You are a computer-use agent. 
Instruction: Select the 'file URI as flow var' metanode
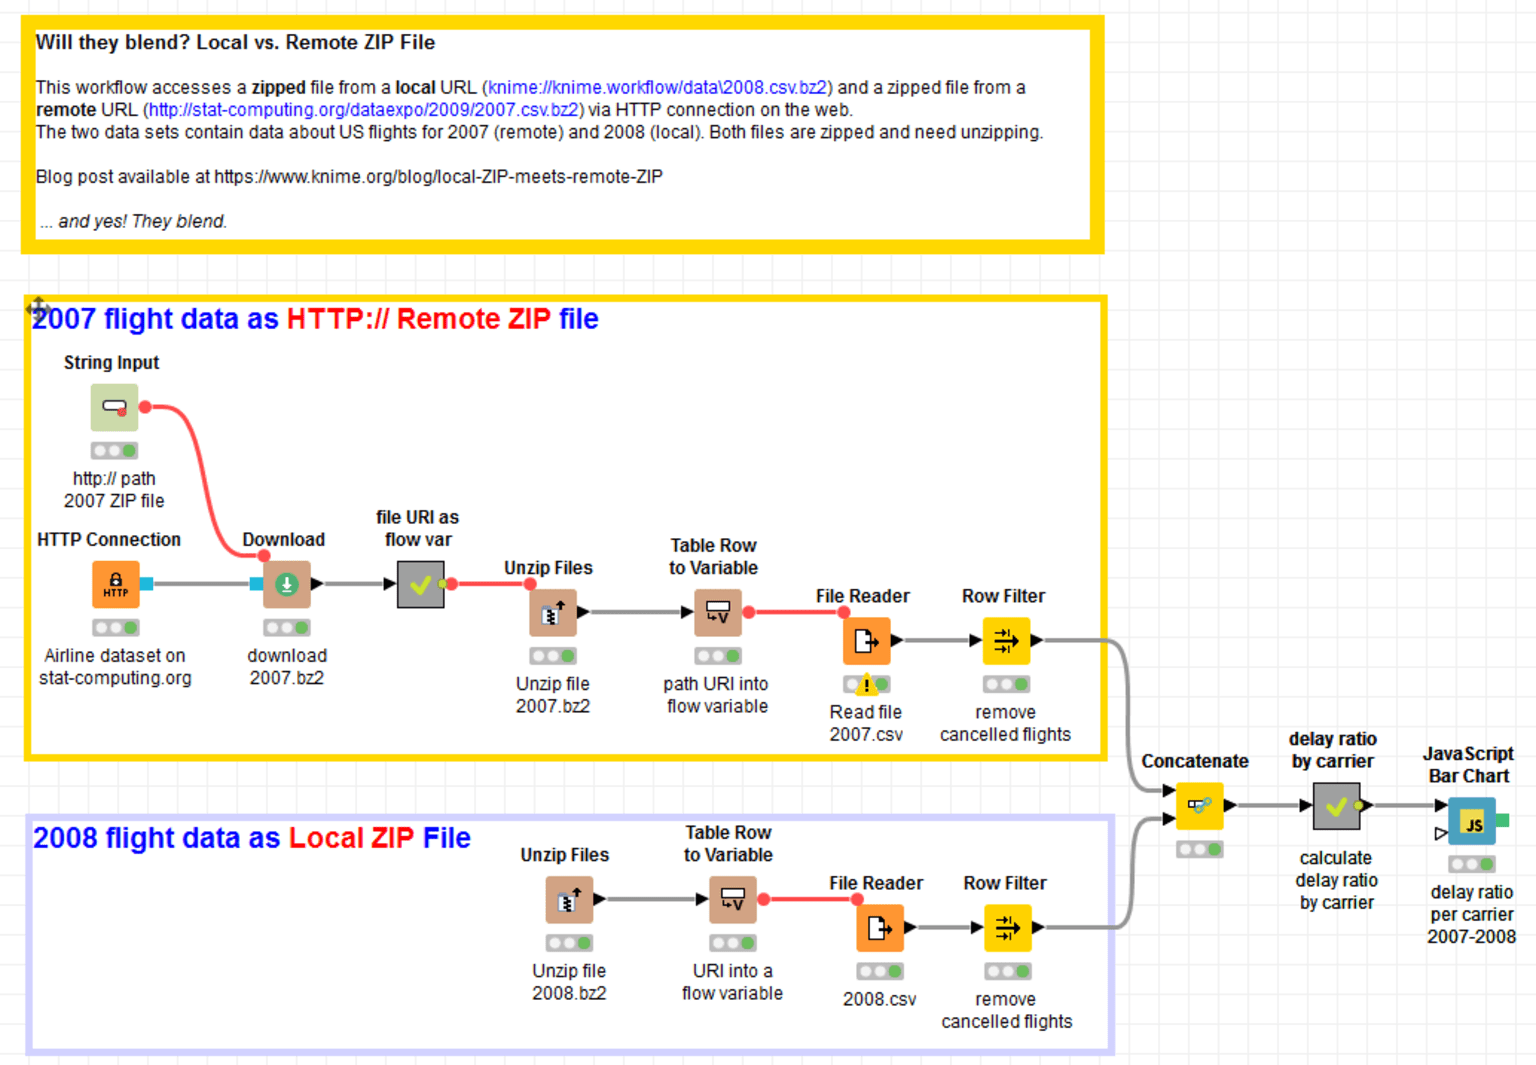tap(420, 584)
